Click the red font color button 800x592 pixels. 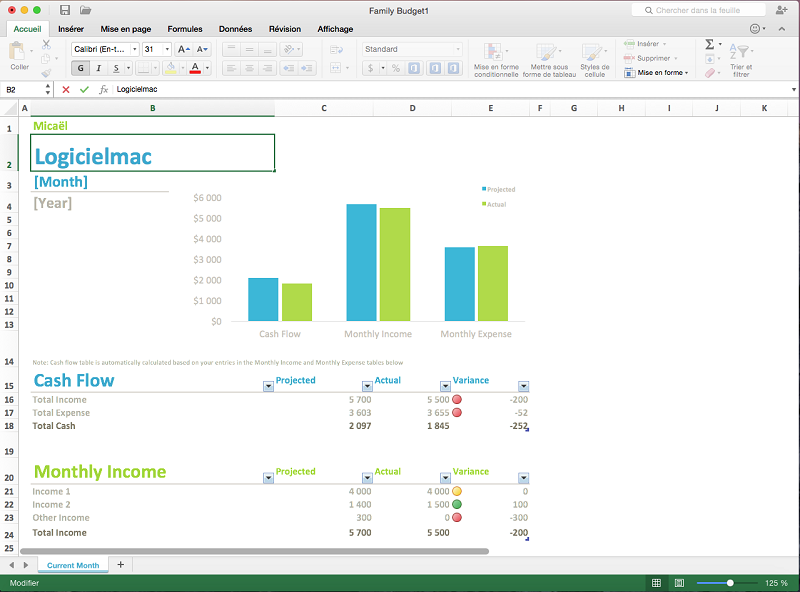(195, 68)
